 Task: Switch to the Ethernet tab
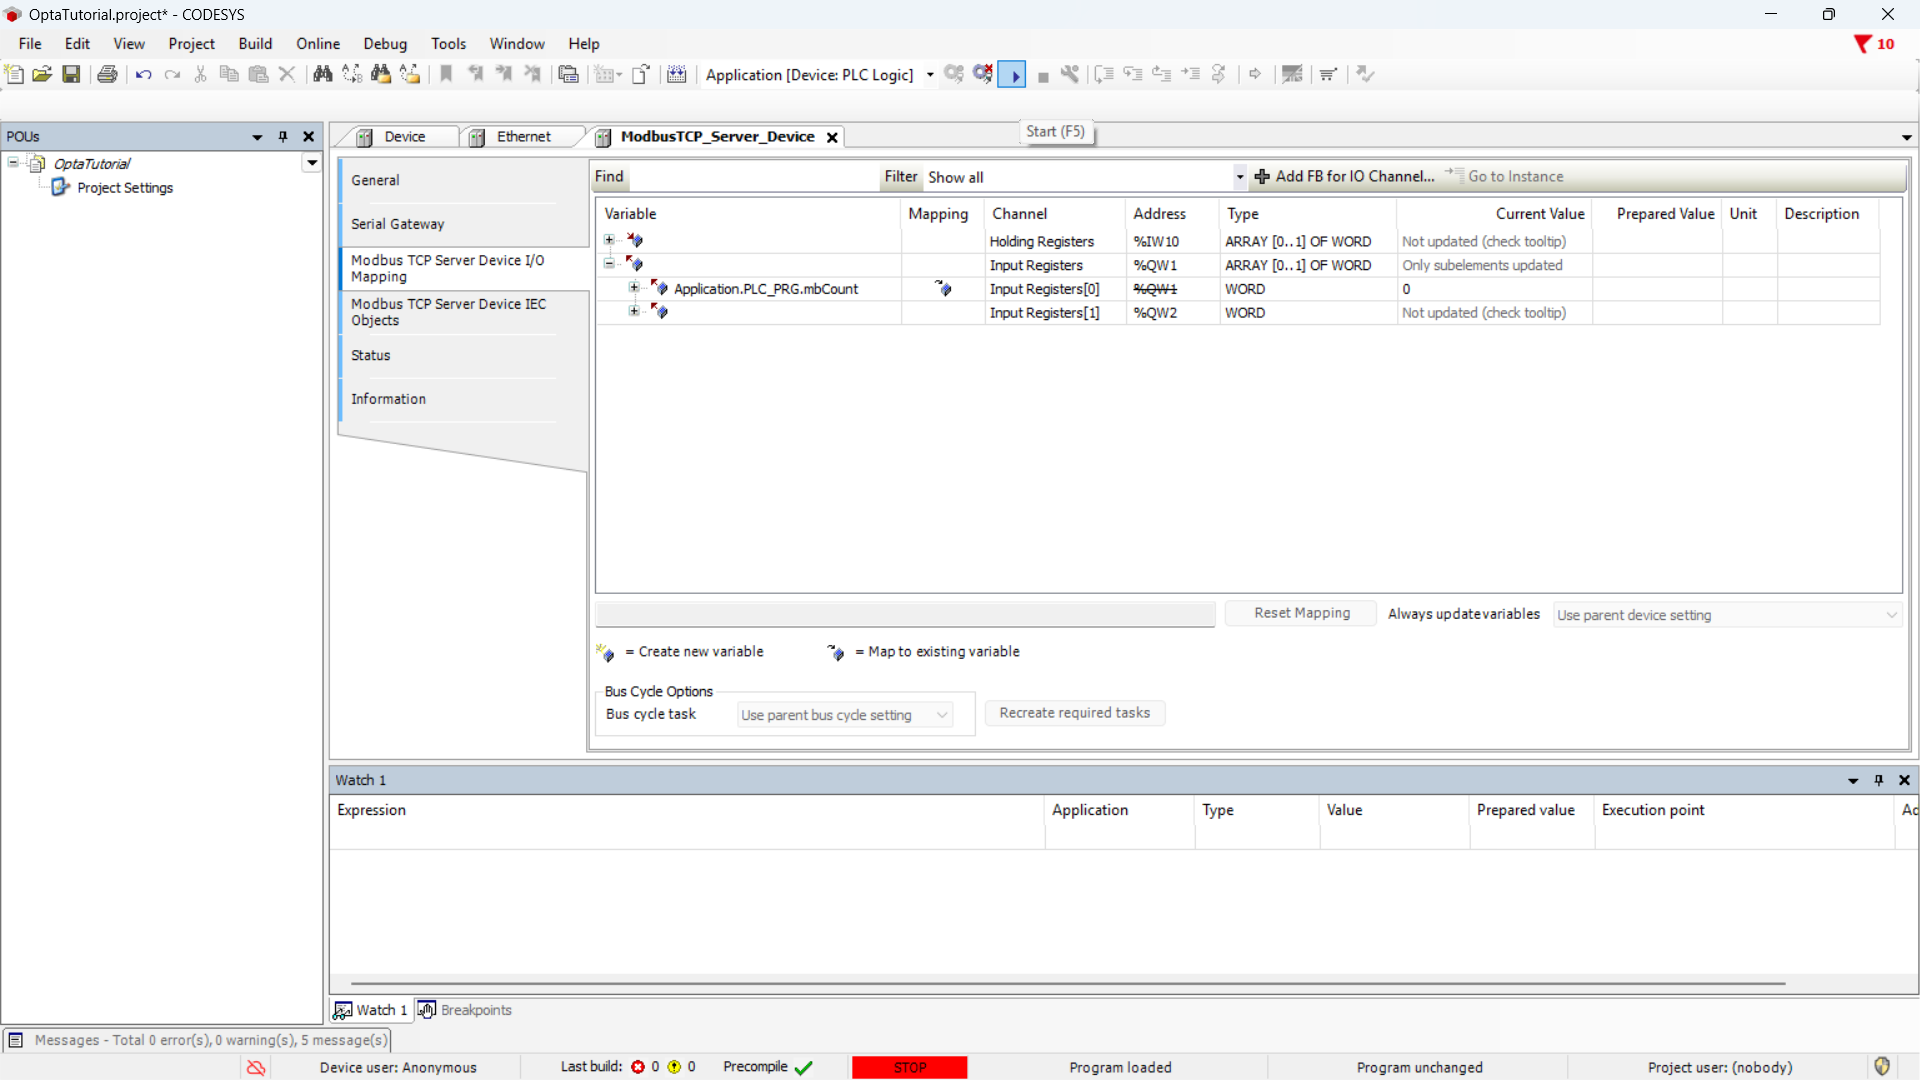(522, 137)
